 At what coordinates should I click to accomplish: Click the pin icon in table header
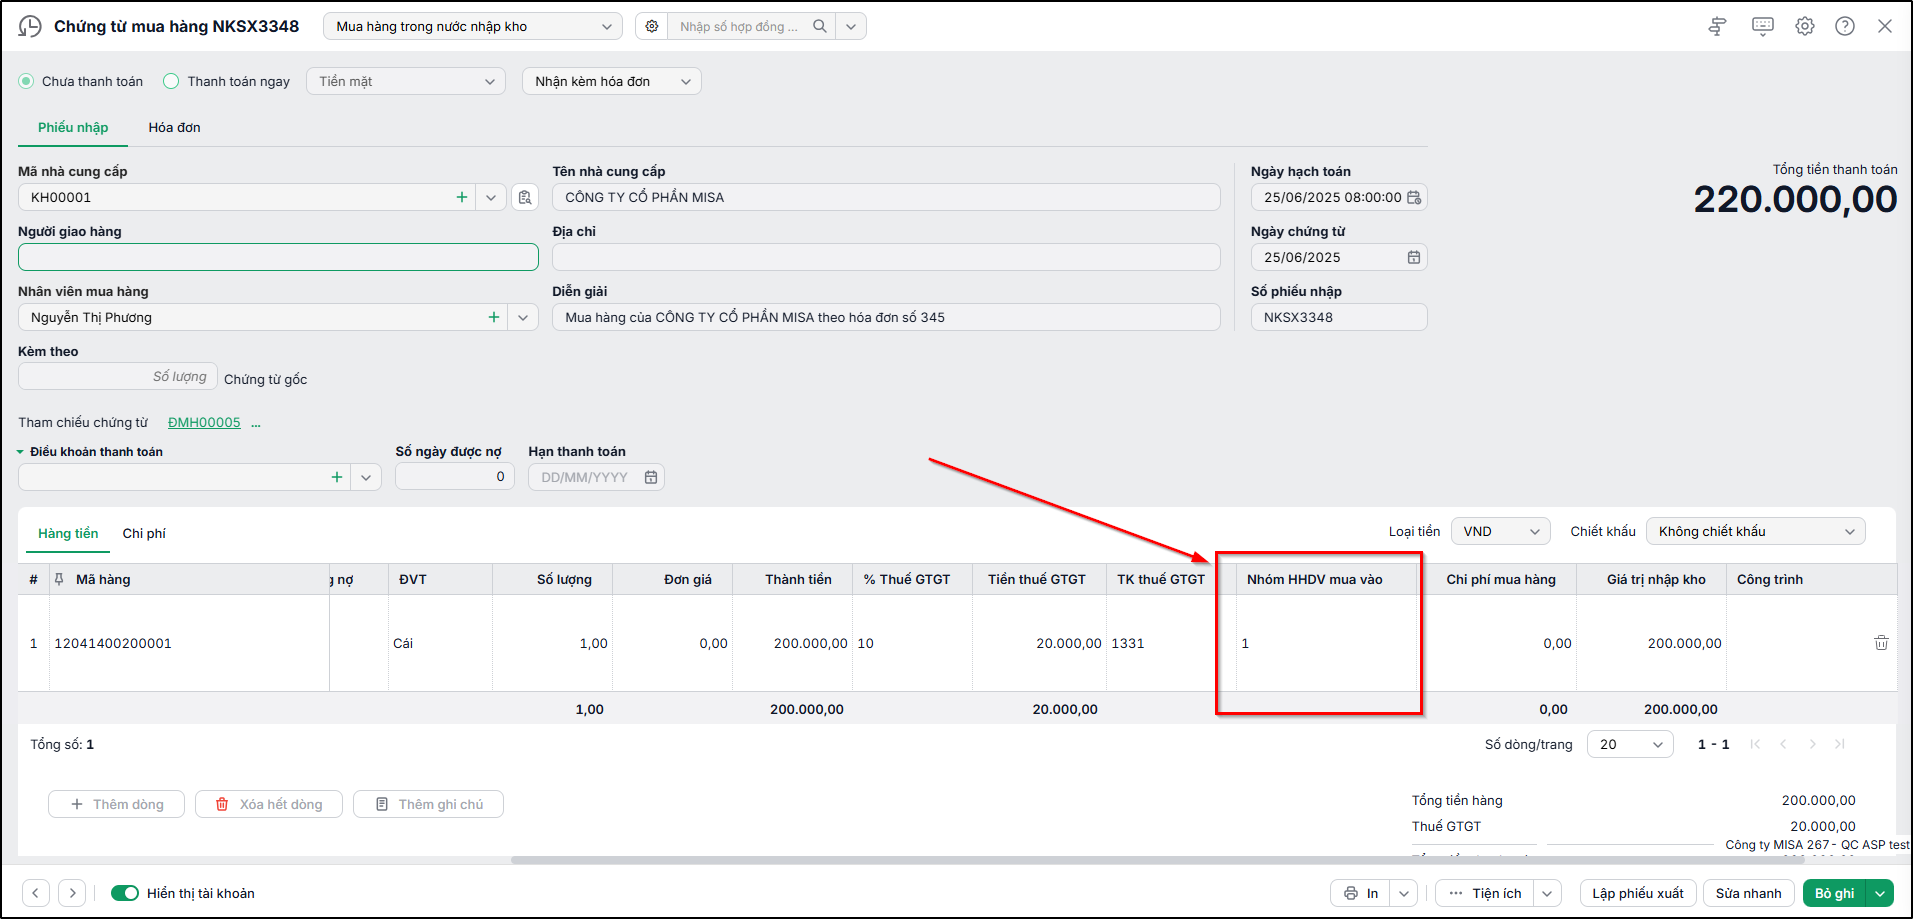59,579
